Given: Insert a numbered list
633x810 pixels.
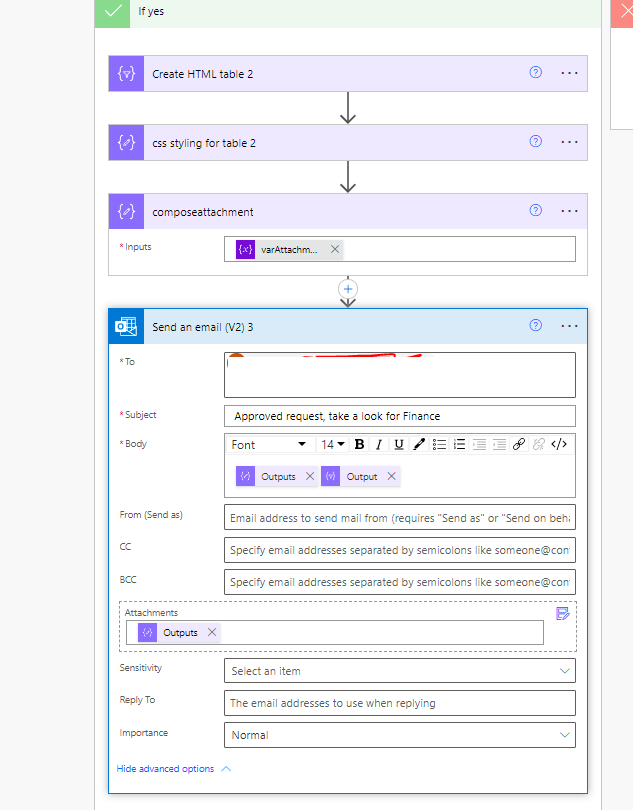Looking at the screenshot, I should coord(459,444).
